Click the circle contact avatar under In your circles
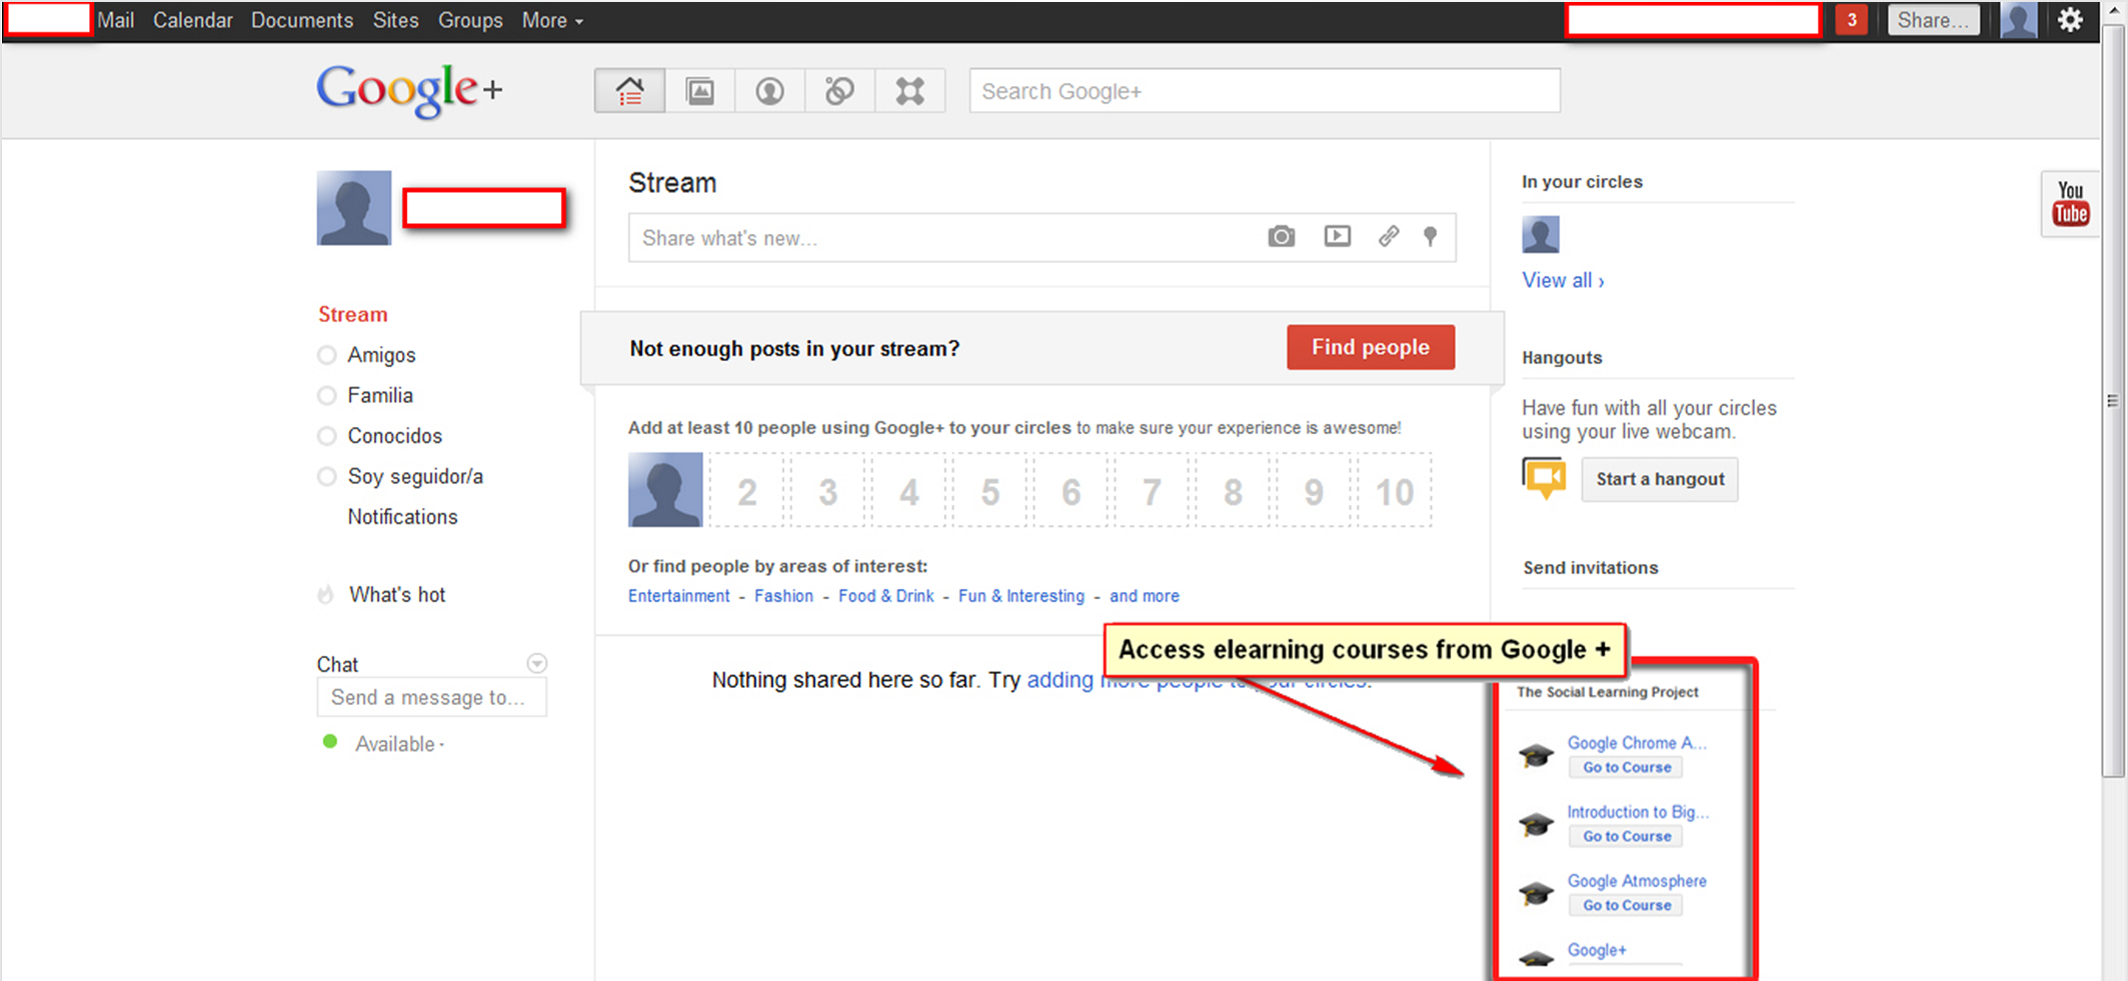 point(1540,234)
